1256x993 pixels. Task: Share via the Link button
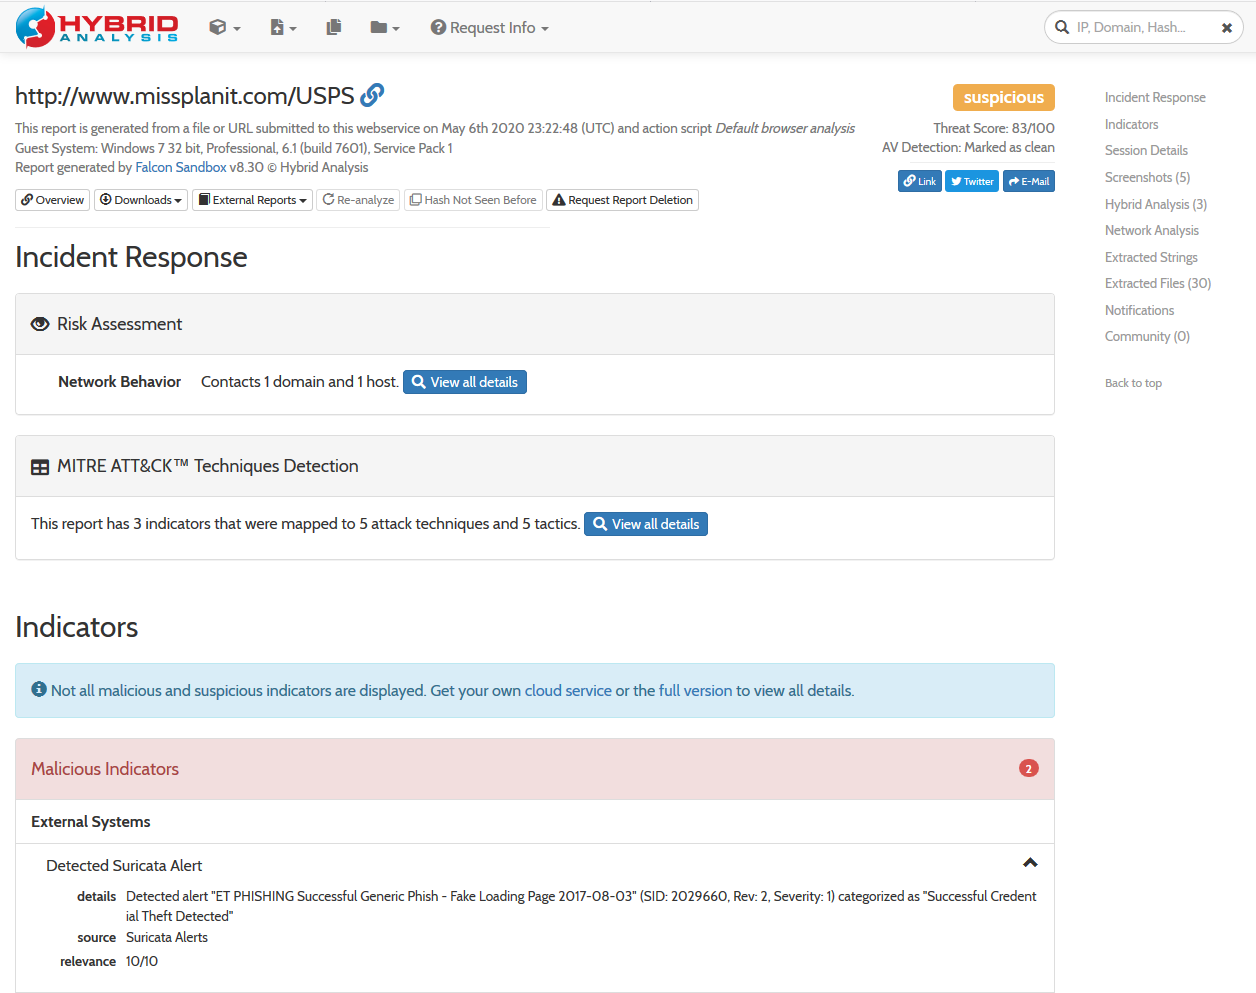pyautogui.click(x=920, y=181)
